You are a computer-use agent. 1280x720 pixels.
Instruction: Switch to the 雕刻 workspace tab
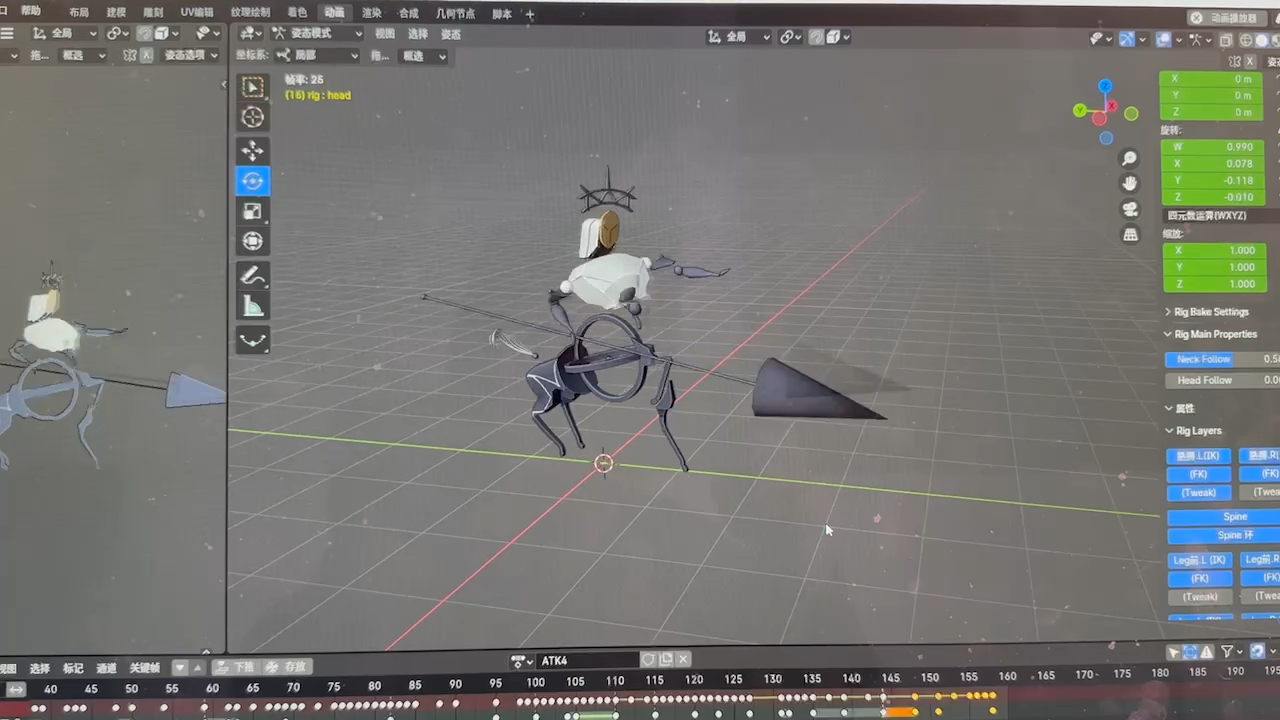pos(153,13)
